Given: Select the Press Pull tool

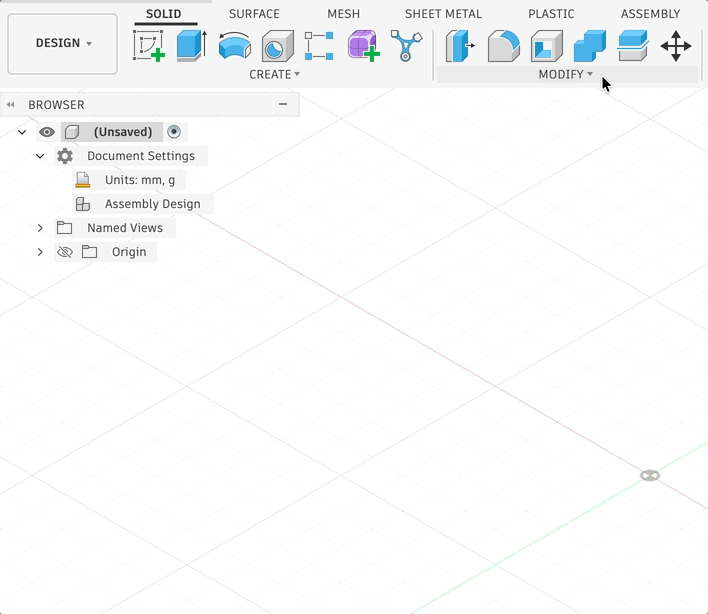Looking at the screenshot, I should point(460,46).
